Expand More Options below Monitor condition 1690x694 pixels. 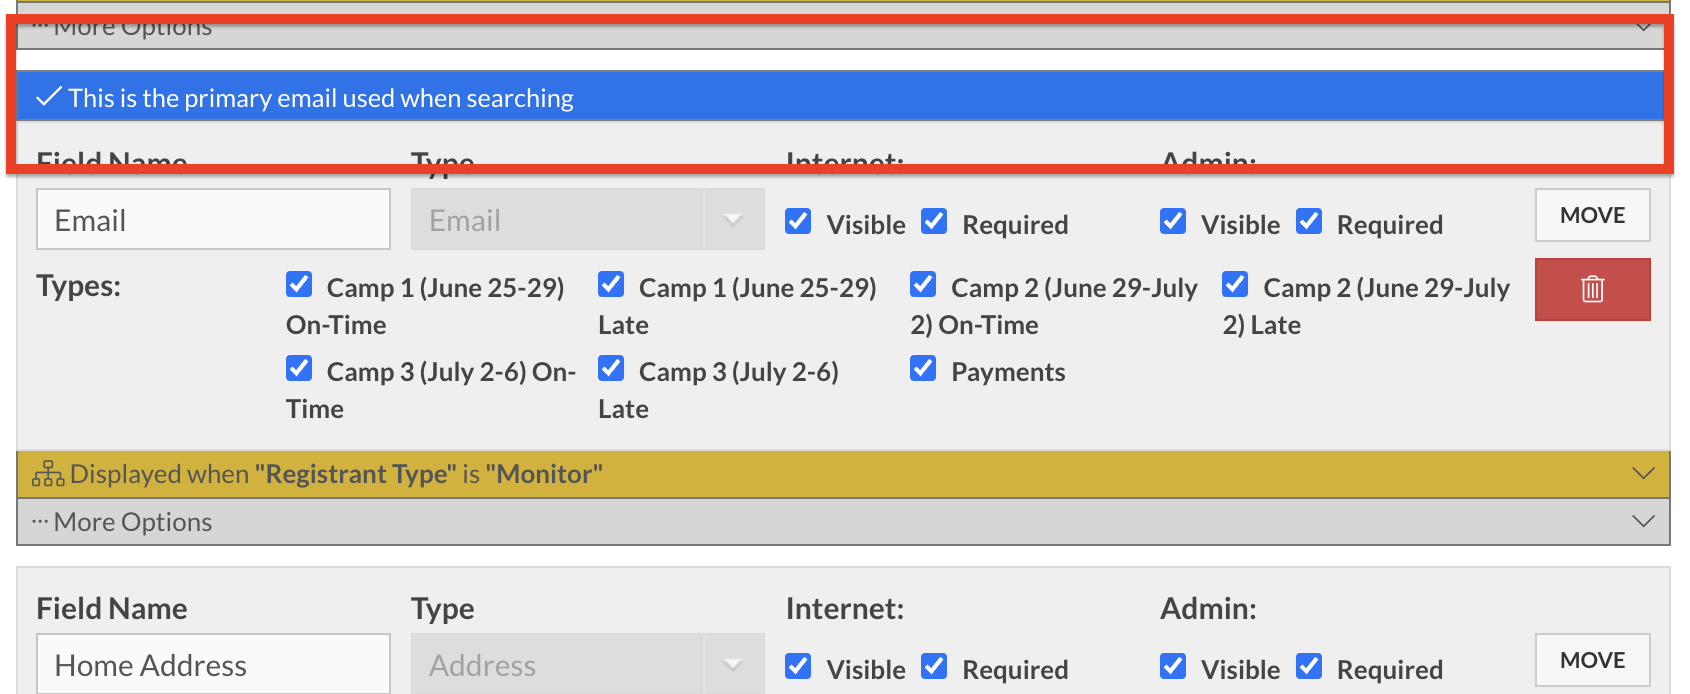pos(1642,521)
